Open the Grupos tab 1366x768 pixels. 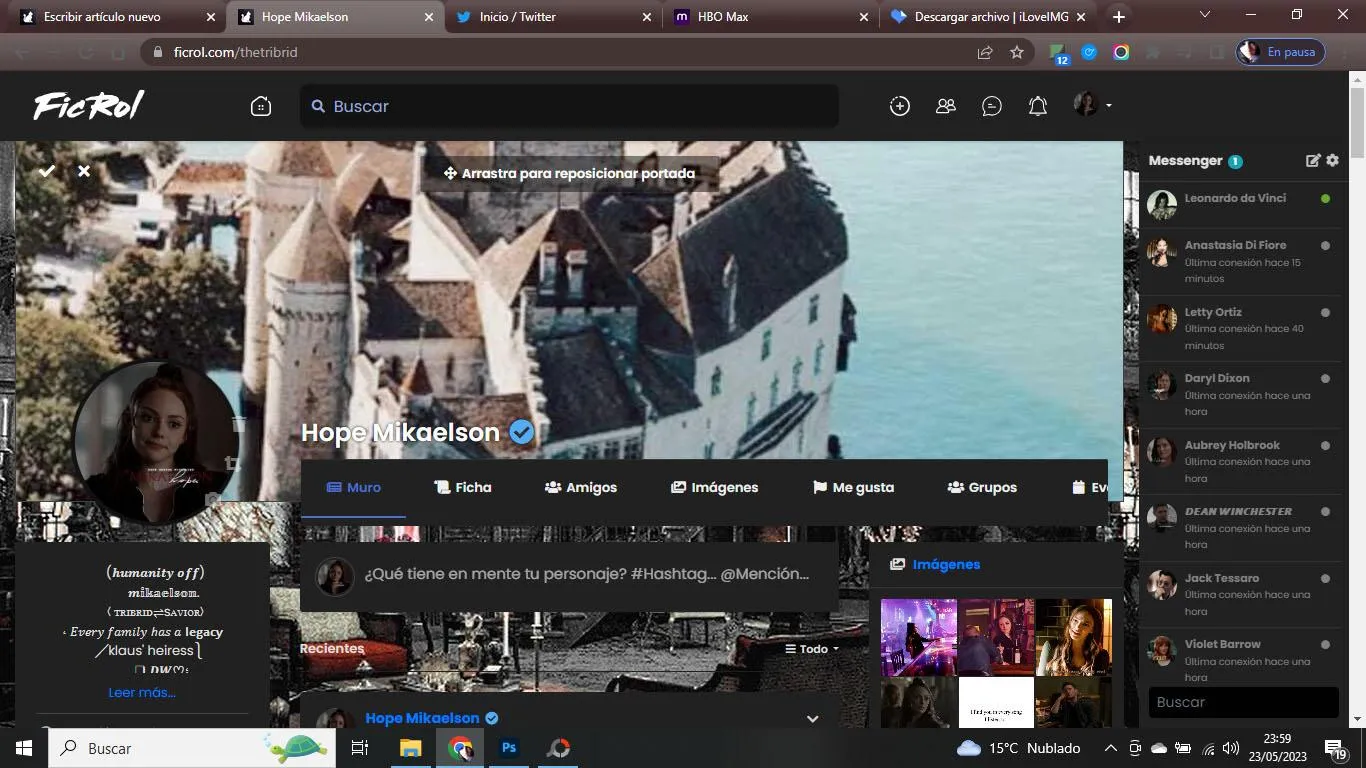pyautogui.click(x=982, y=488)
